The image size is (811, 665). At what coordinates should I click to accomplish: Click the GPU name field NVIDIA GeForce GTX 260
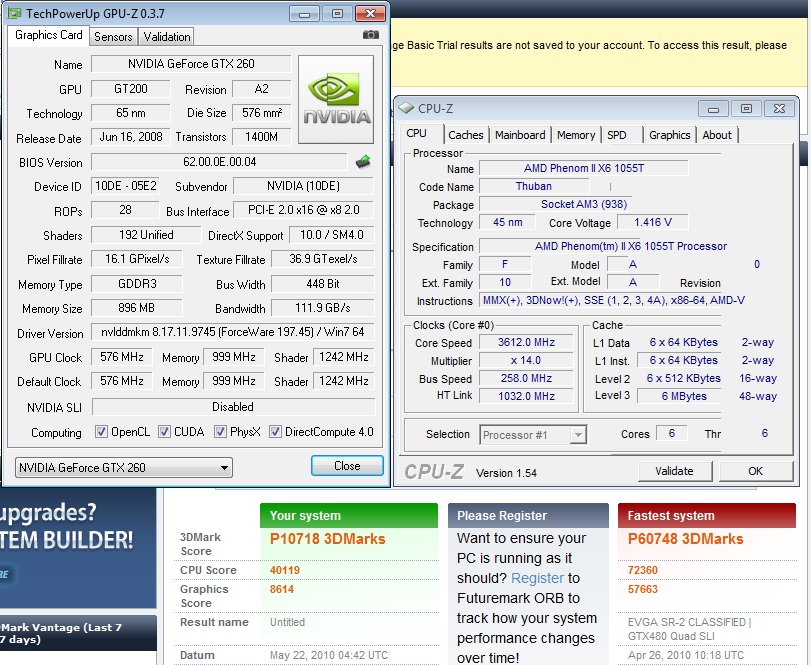point(191,64)
